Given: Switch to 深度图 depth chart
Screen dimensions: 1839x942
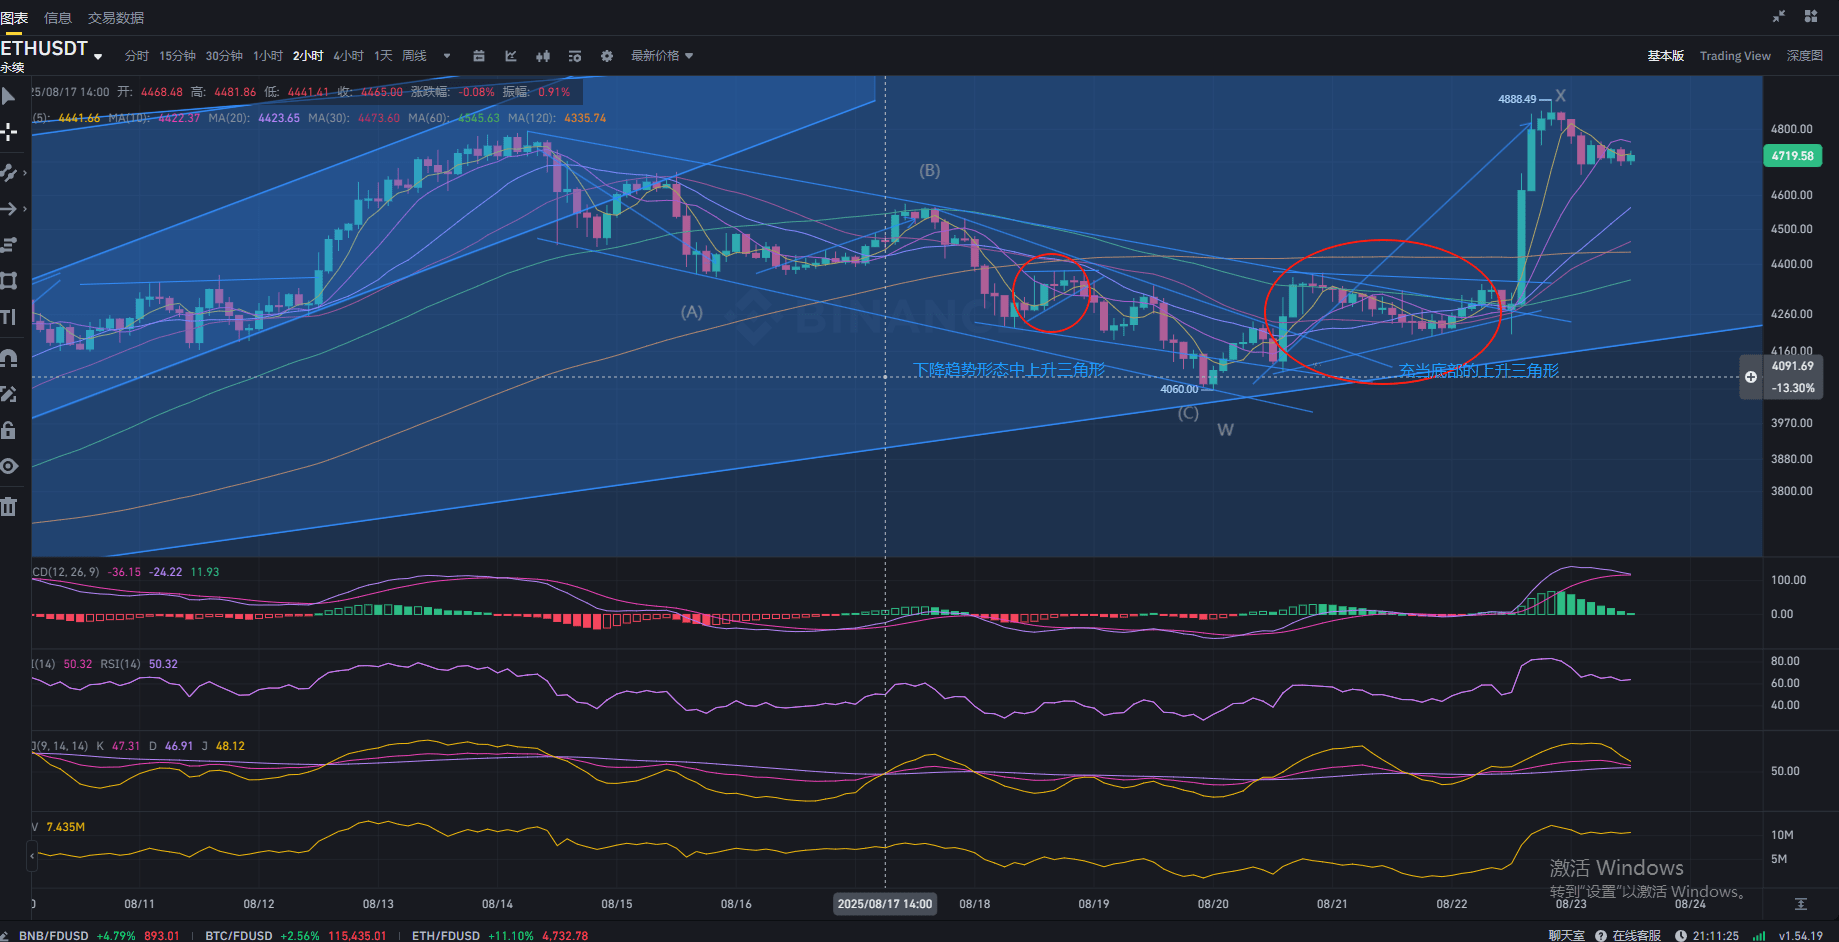Looking at the screenshot, I should pos(1805,56).
